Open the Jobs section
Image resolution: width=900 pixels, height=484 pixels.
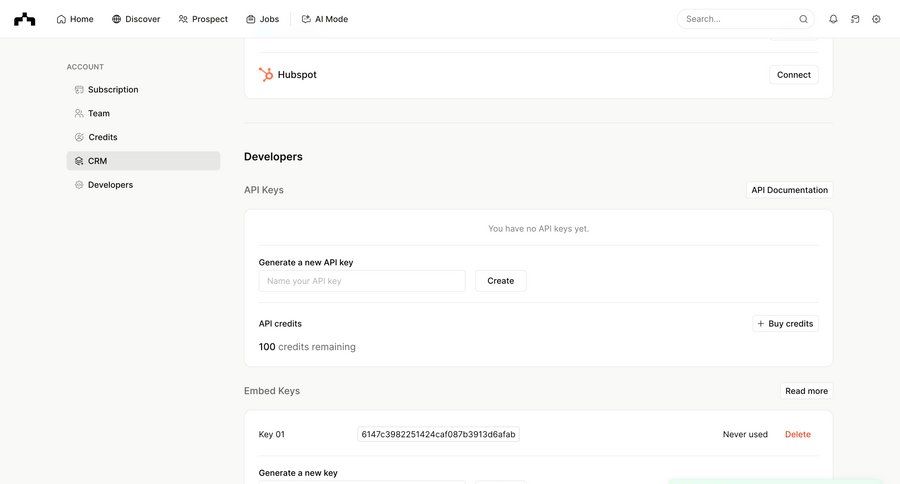click(x=262, y=19)
